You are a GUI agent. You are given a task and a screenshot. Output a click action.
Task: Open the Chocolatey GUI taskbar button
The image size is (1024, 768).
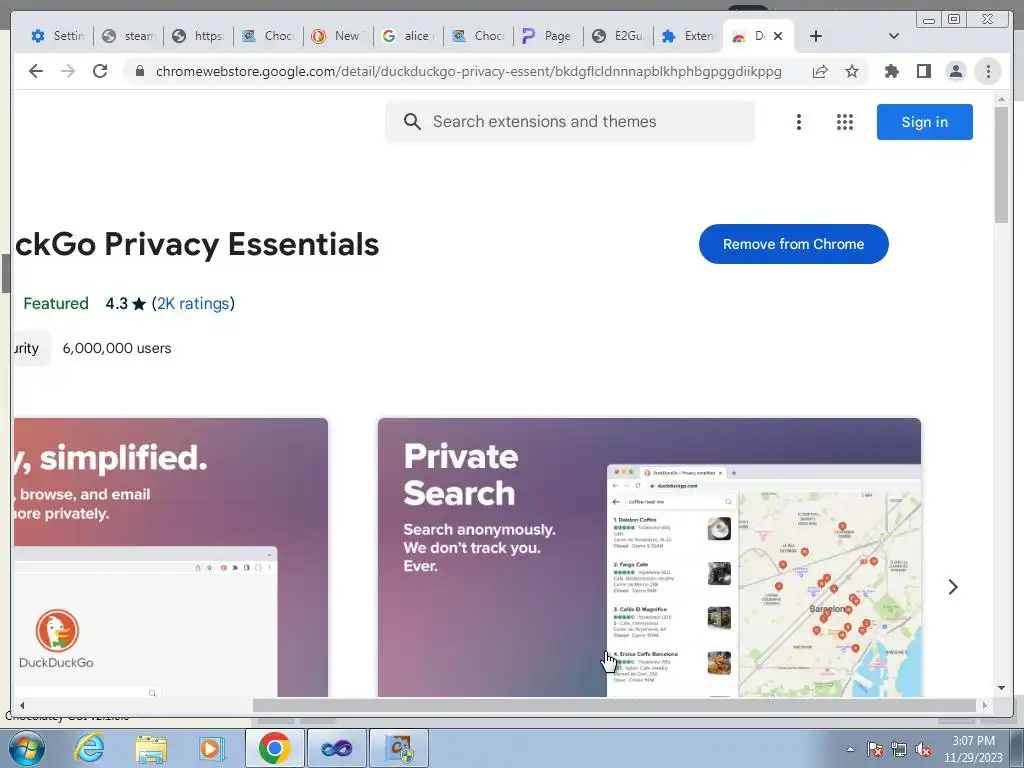[399, 748]
